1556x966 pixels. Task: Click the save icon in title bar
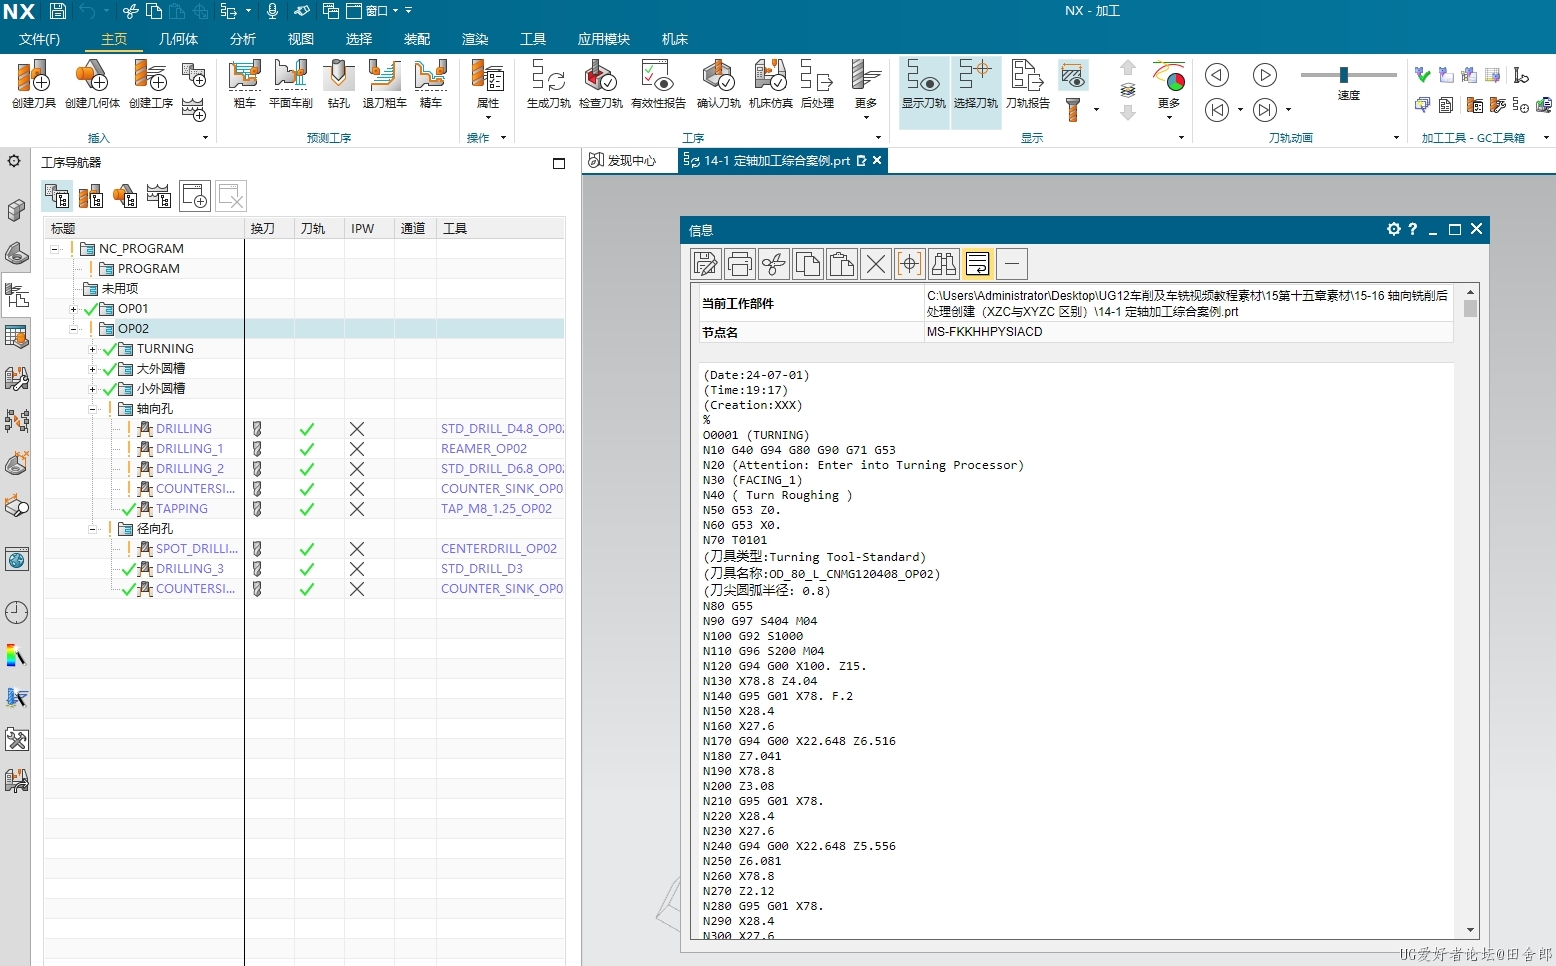pyautogui.click(x=57, y=11)
